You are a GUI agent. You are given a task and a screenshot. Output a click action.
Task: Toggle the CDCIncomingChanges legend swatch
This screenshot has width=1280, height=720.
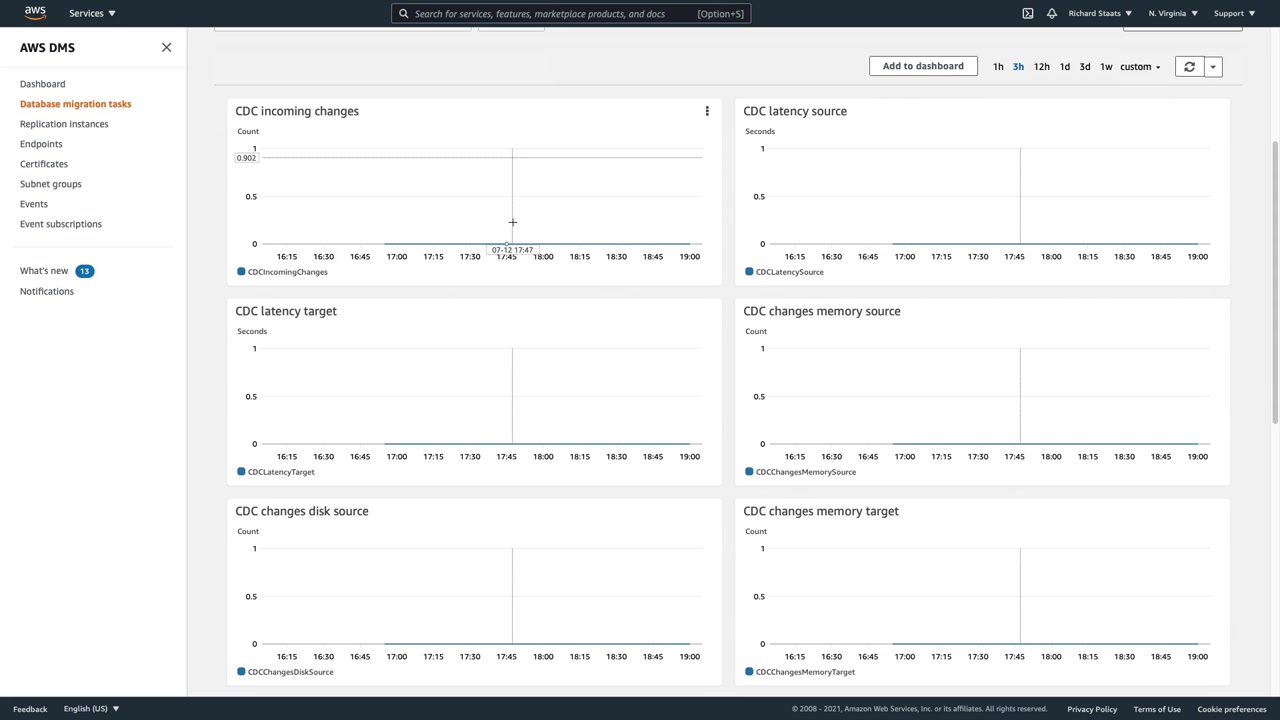point(241,272)
